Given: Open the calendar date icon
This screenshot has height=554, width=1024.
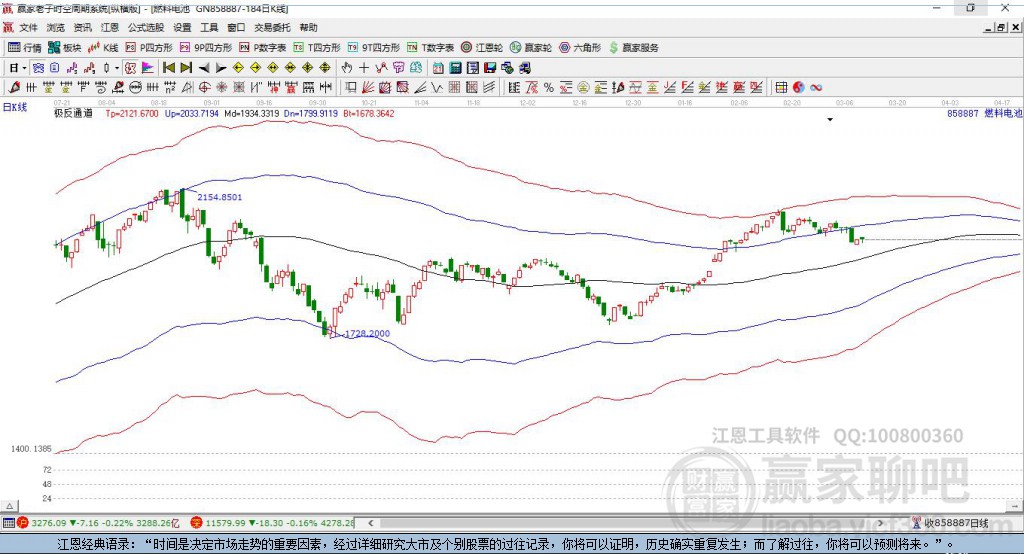Looking at the screenshot, I should (438, 67).
